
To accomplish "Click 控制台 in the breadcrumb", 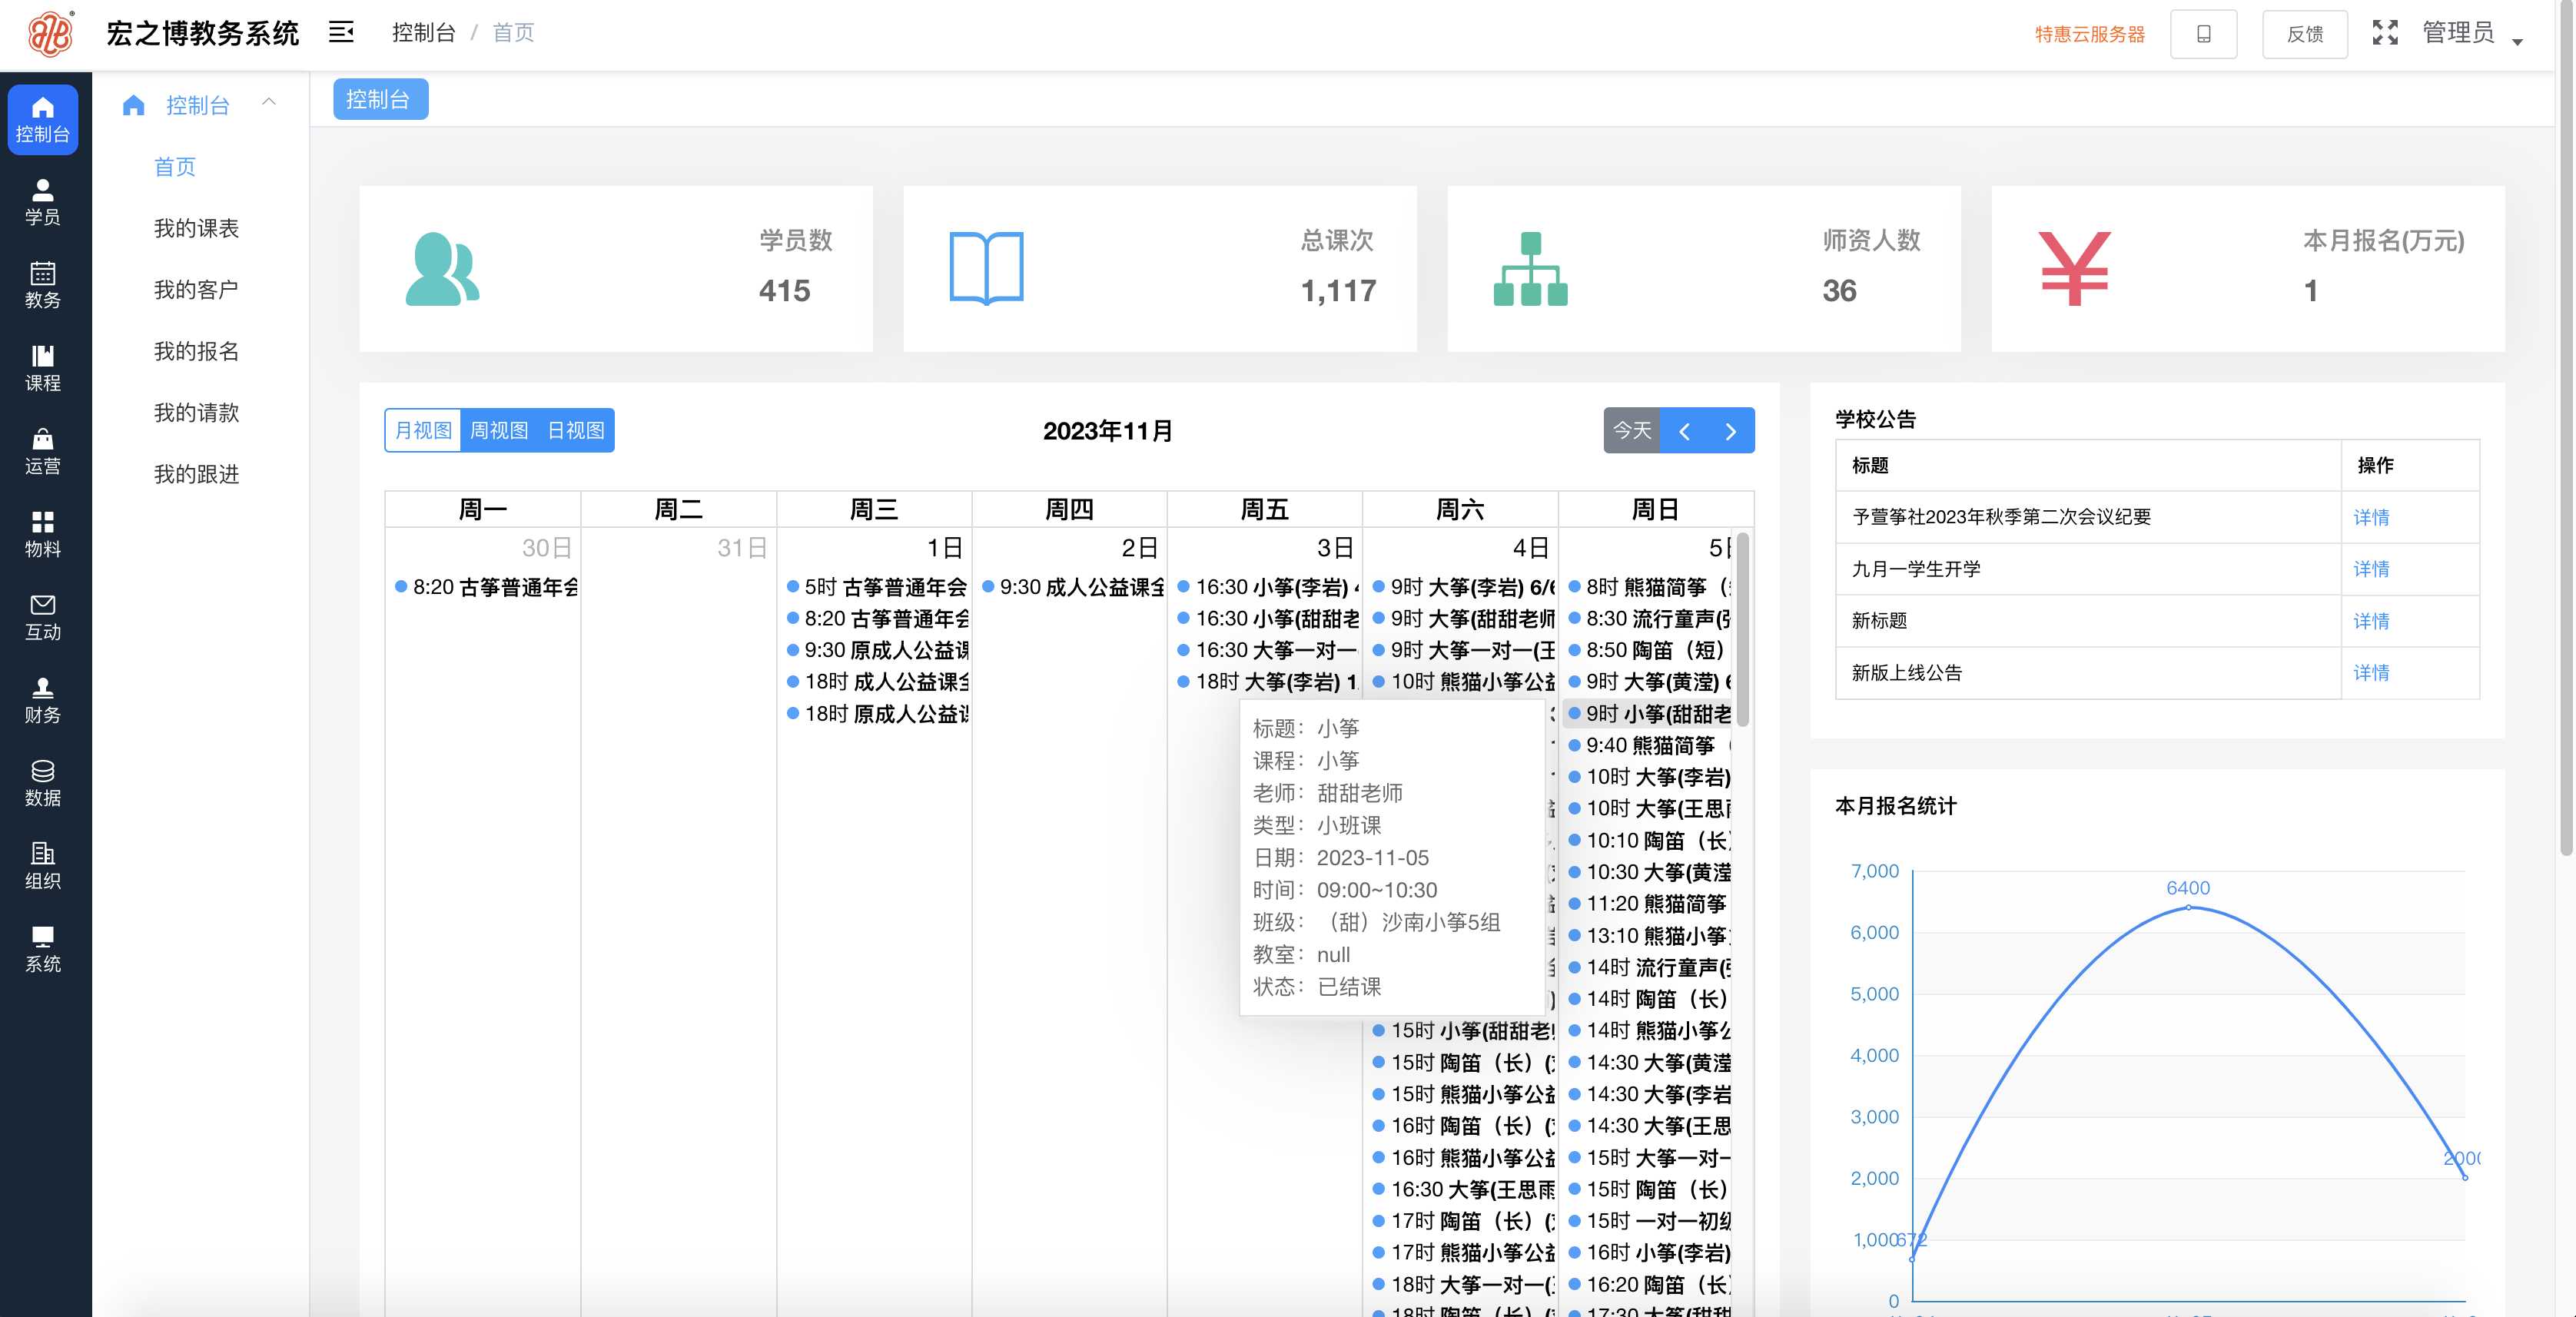I will click(424, 33).
